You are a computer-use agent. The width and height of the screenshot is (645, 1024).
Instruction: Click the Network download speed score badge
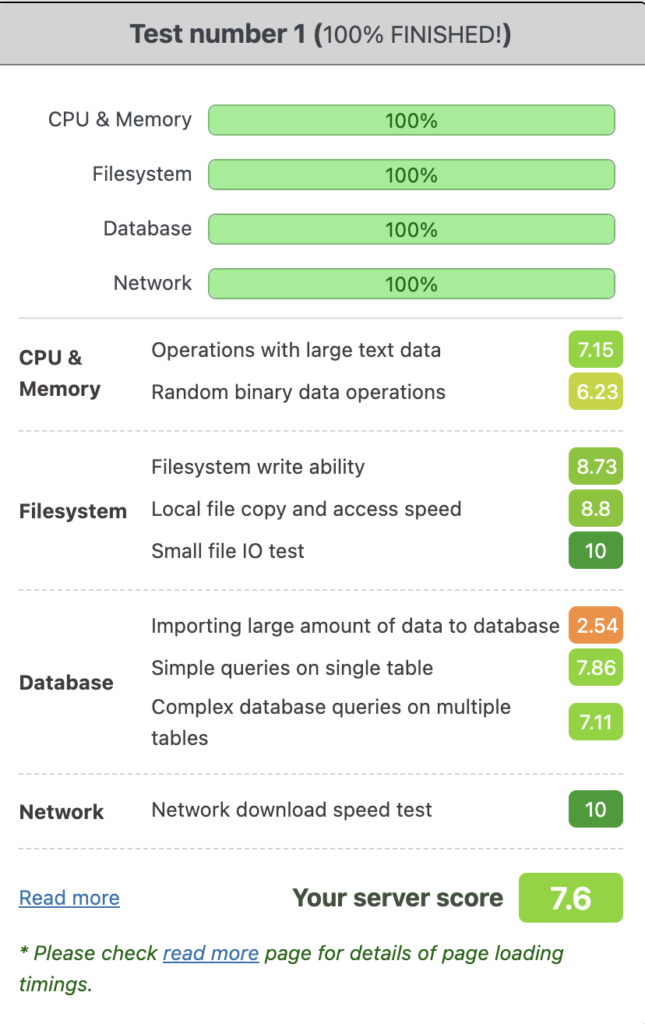coord(595,809)
